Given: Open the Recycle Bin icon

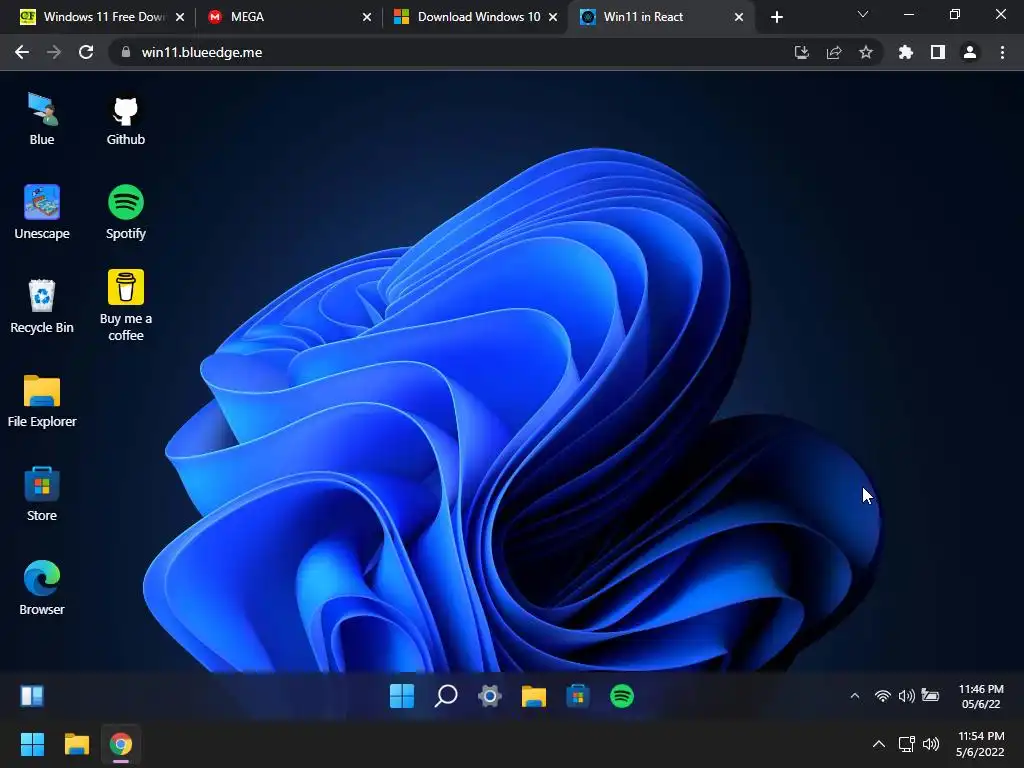Looking at the screenshot, I should coord(42,306).
